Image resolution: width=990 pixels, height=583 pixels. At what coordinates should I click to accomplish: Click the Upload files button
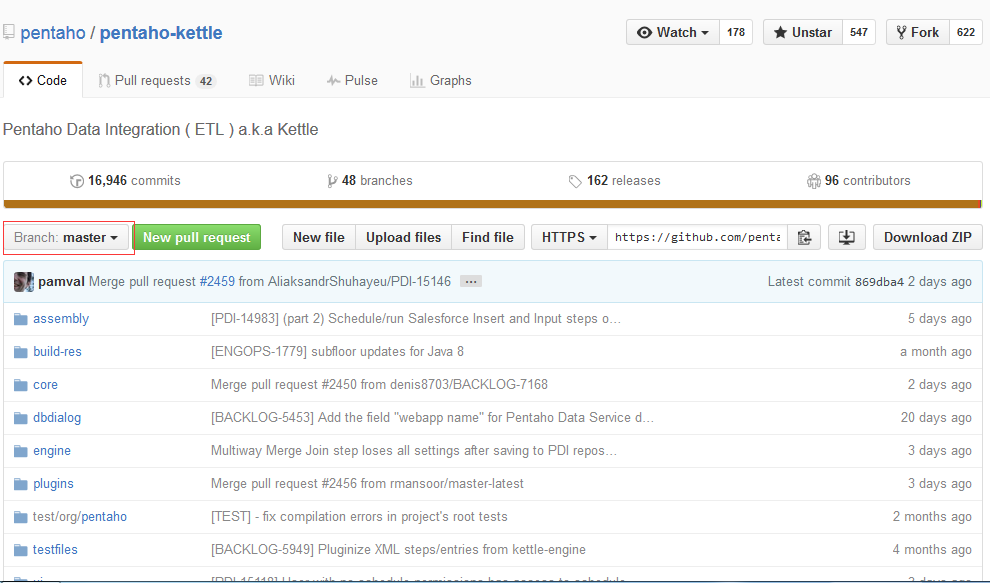click(x=403, y=237)
